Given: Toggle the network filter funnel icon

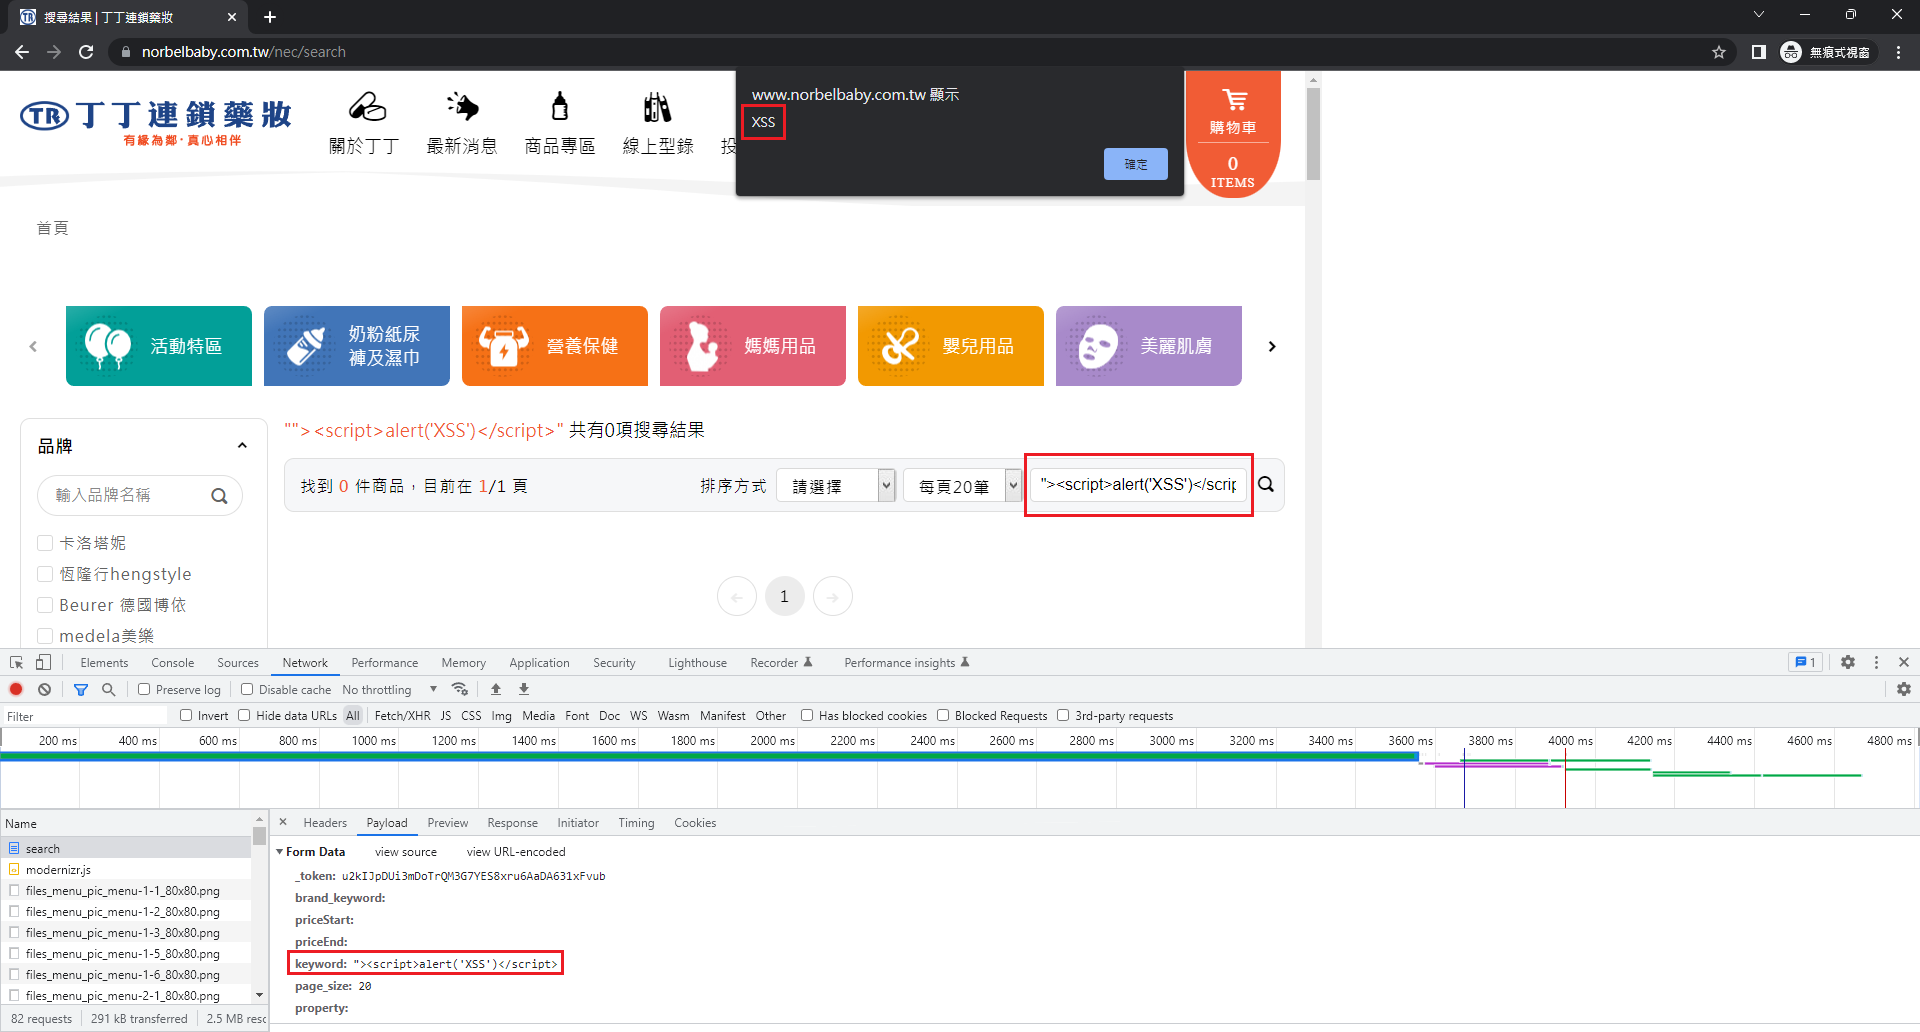Looking at the screenshot, I should coord(81,689).
